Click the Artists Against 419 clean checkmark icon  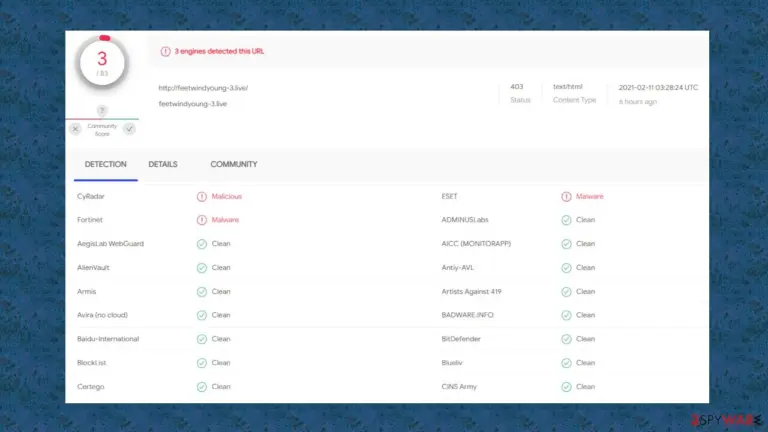tap(566, 292)
